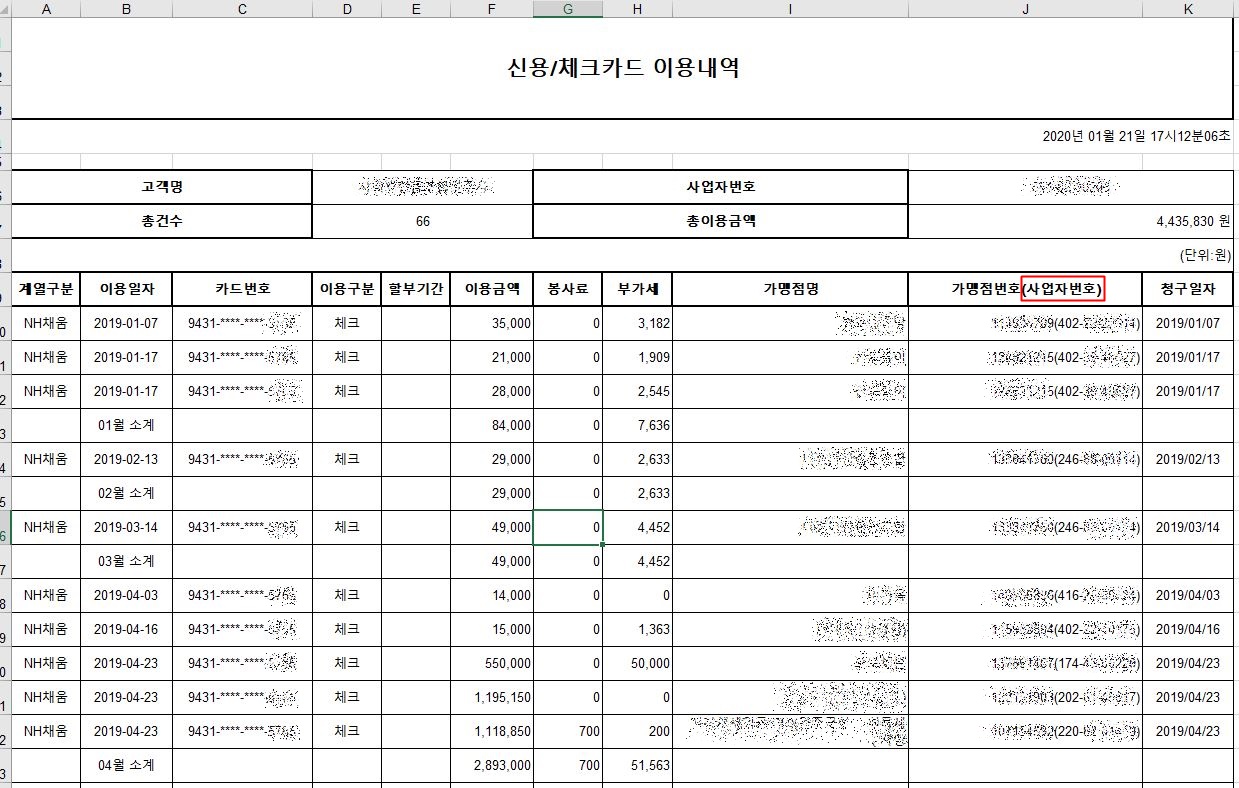This screenshot has width=1239, height=788.
Task: Click 체크 in the 2019-04-16 row
Action: (347, 629)
